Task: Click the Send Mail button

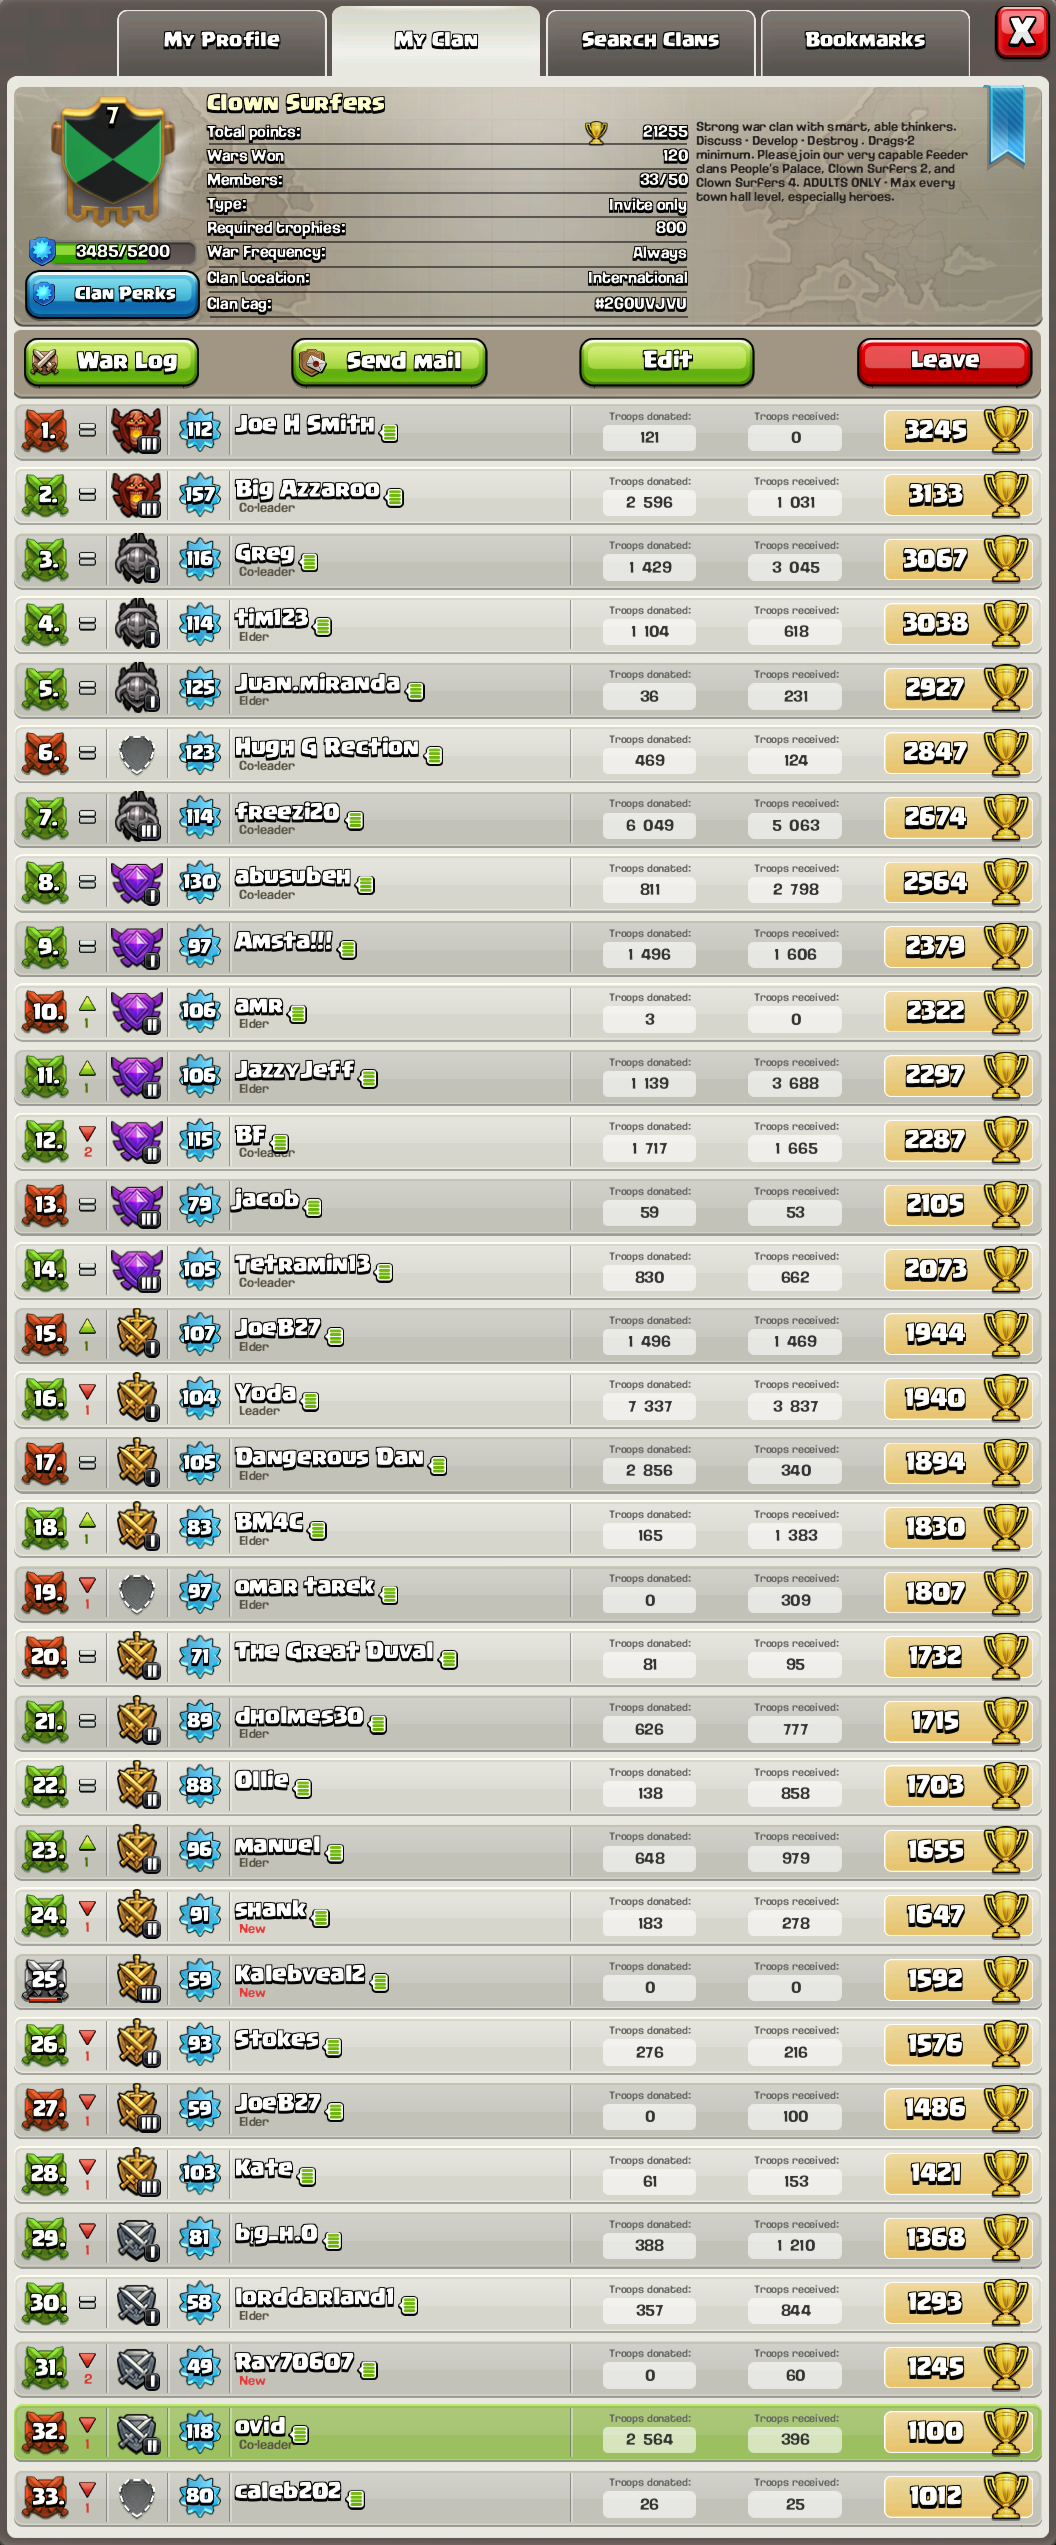Action: click(389, 361)
